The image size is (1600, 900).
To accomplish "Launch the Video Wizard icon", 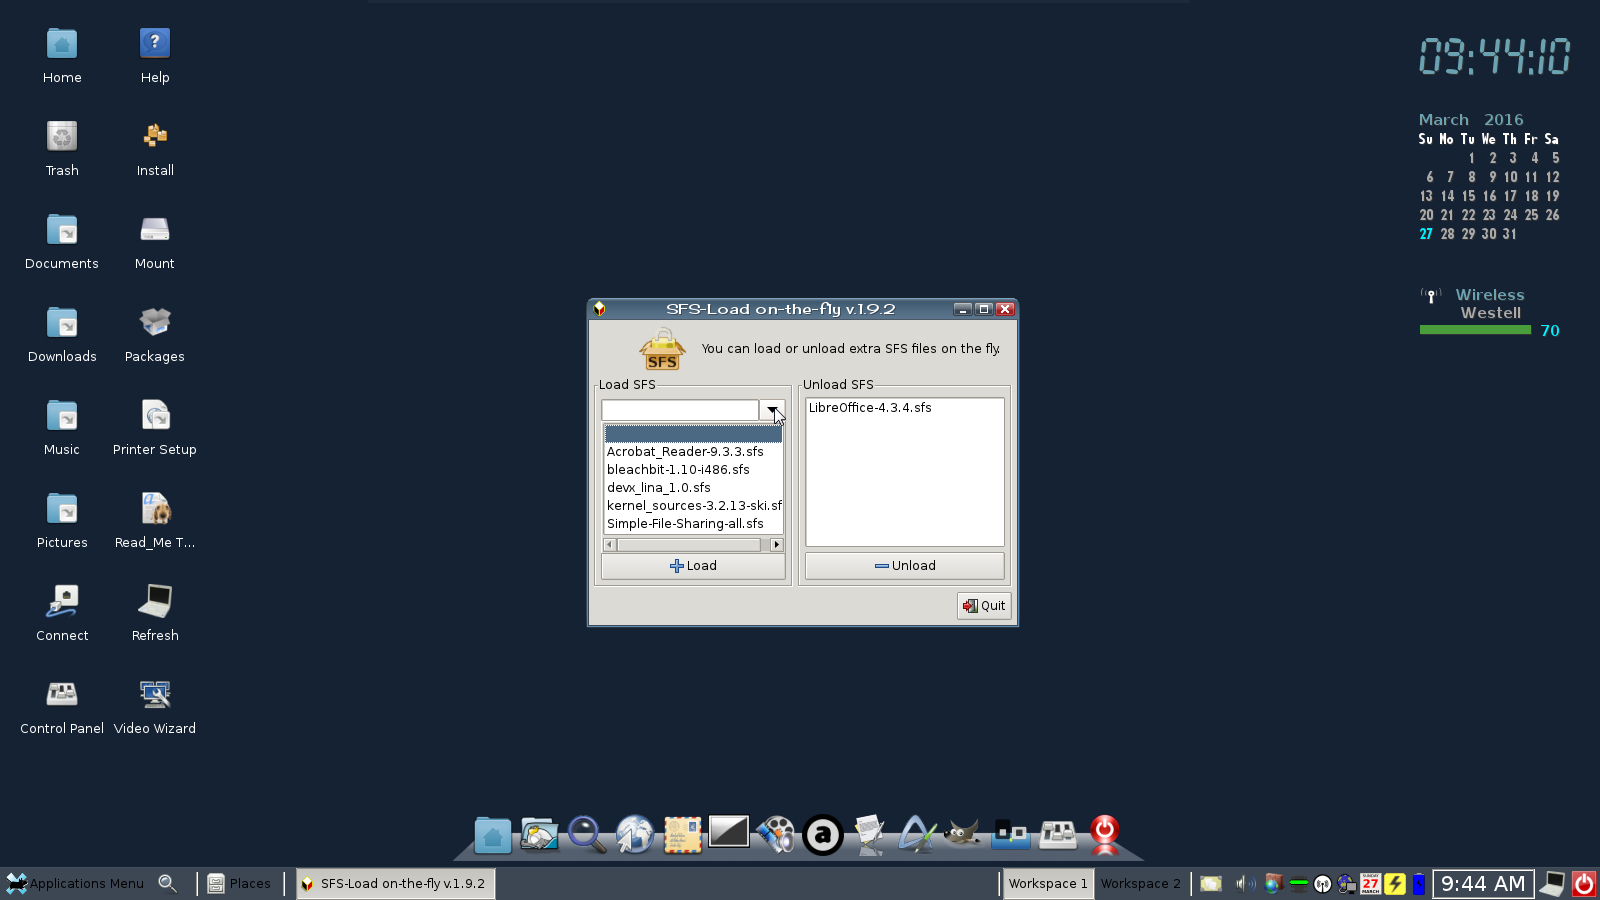I will click(155, 707).
